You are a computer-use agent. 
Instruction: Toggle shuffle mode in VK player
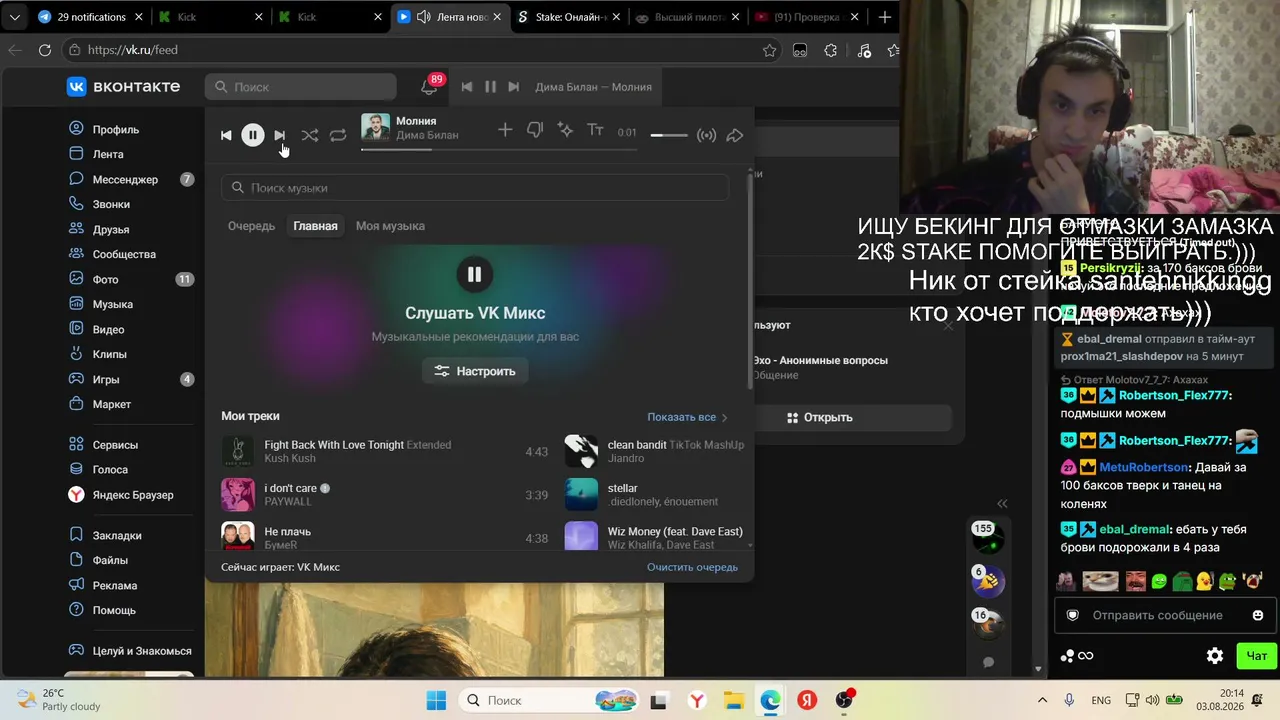[x=310, y=135]
